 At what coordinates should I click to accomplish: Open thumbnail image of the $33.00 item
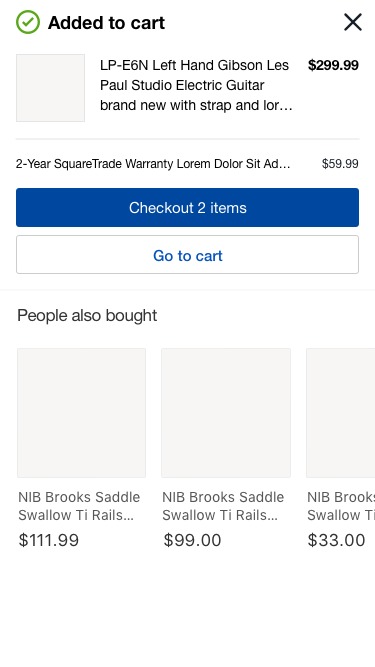(341, 413)
